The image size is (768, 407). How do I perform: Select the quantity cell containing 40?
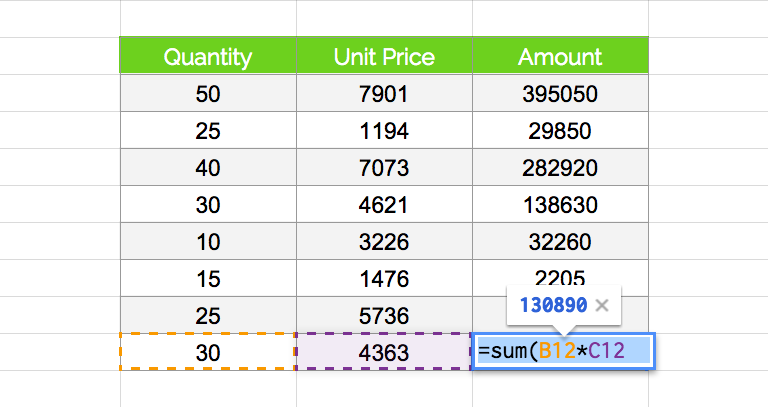[208, 168]
